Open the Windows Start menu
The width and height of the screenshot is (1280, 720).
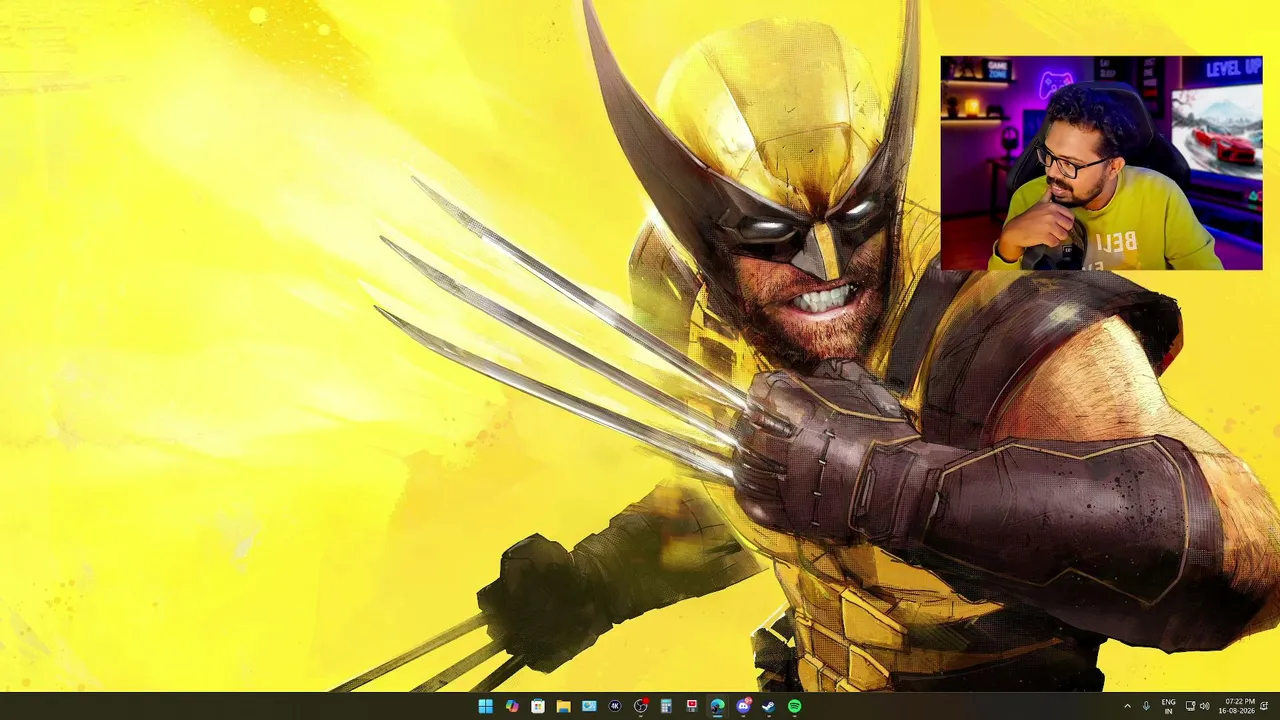pyautogui.click(x=486, y=706)
